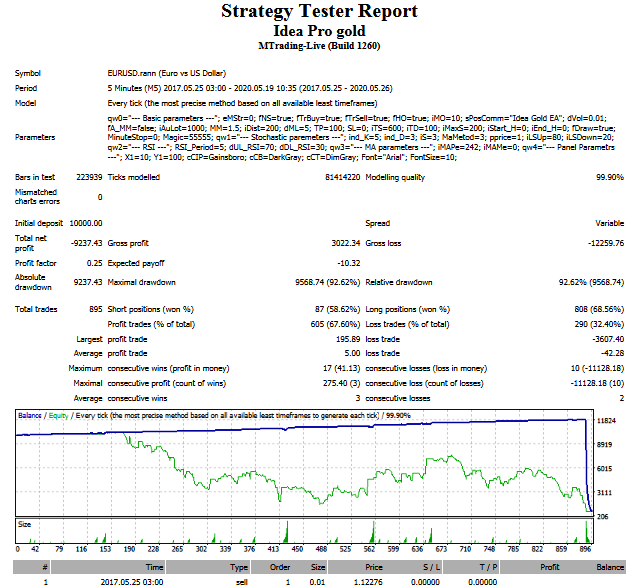
Task: Click the x-axis tick label 153
Action: 105,549
